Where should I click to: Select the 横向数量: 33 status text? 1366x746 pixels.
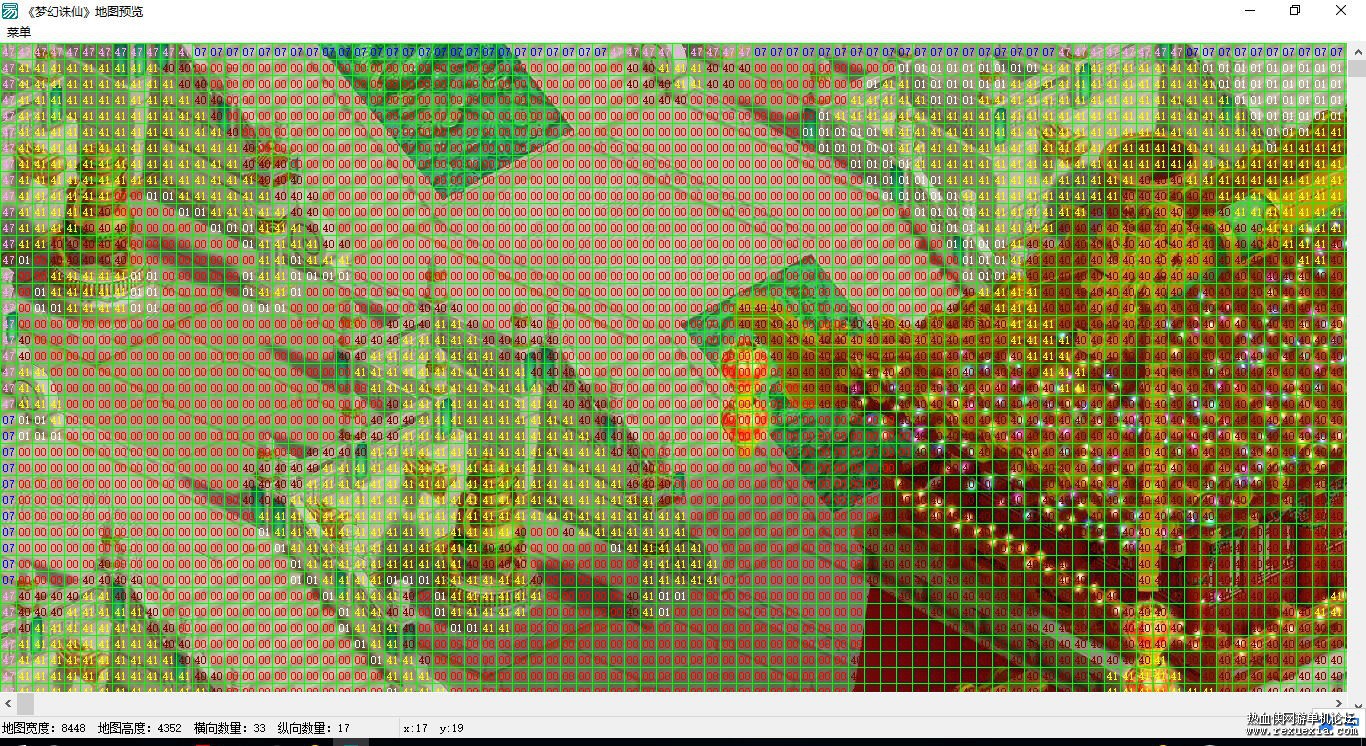pos(230,729)
